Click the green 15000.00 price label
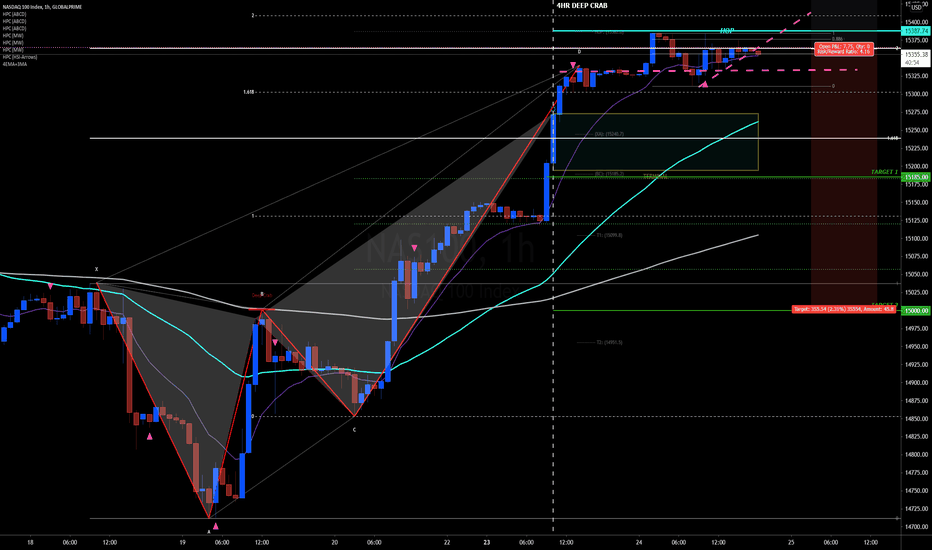This screenshot has width=932, height=550. 916,310
